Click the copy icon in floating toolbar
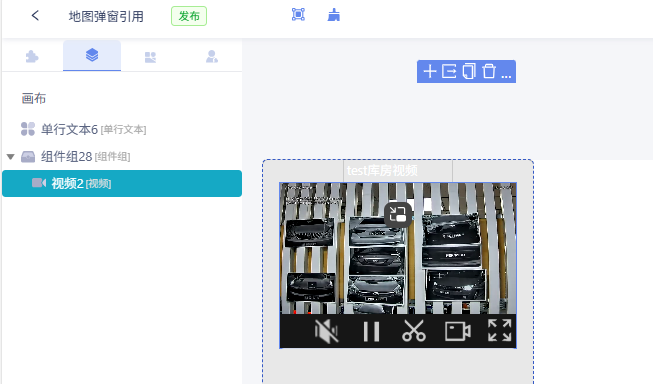This screenshot has width=653, height=384. tap(469, 72)
